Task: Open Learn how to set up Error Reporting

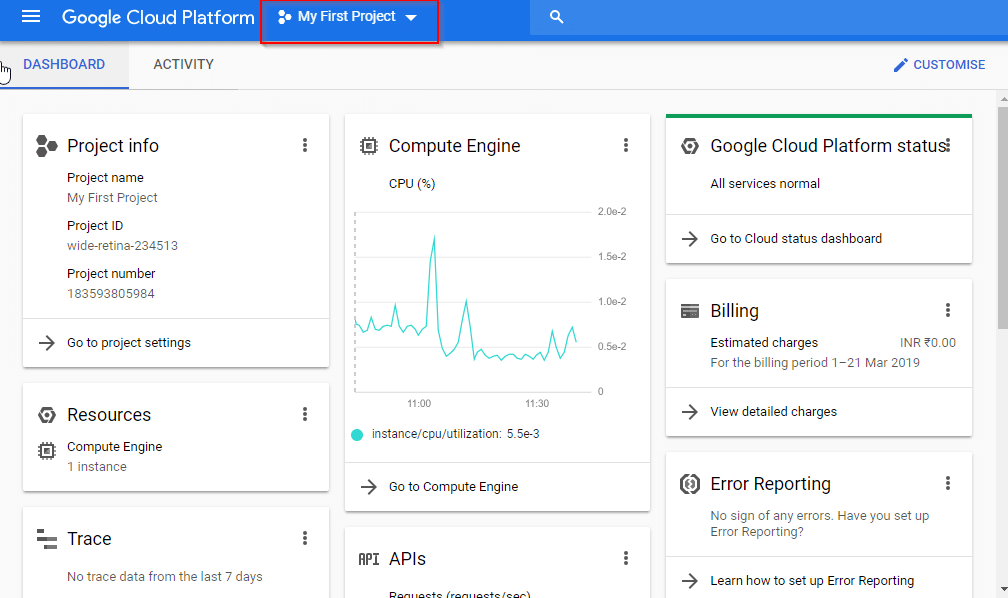Action: click(x=812, y=581)
